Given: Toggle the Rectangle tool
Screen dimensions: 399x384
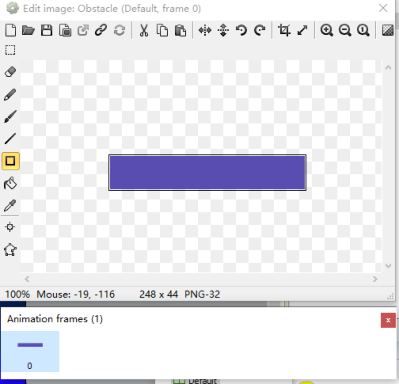Looking at the screenshot, I should click(x=10, y=161).
